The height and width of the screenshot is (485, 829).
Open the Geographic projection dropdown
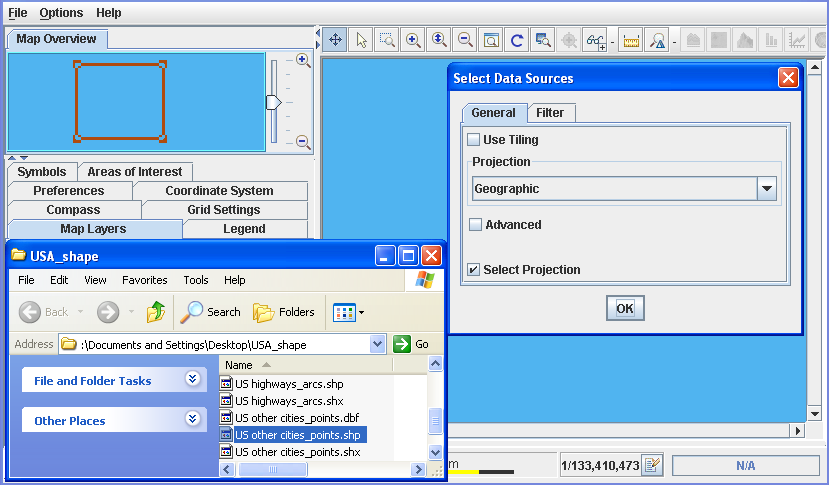(767, 189)
